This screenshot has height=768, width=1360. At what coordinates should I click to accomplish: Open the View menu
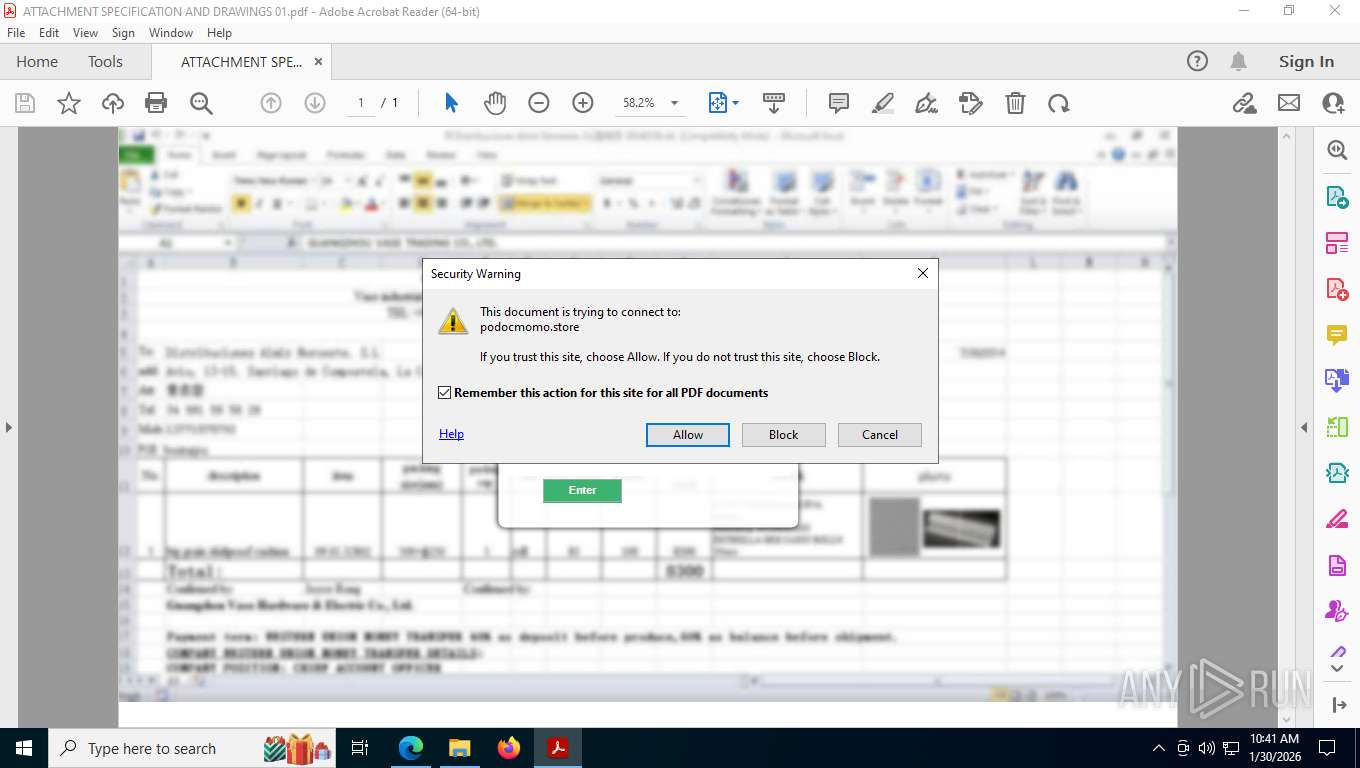(85, 33)
